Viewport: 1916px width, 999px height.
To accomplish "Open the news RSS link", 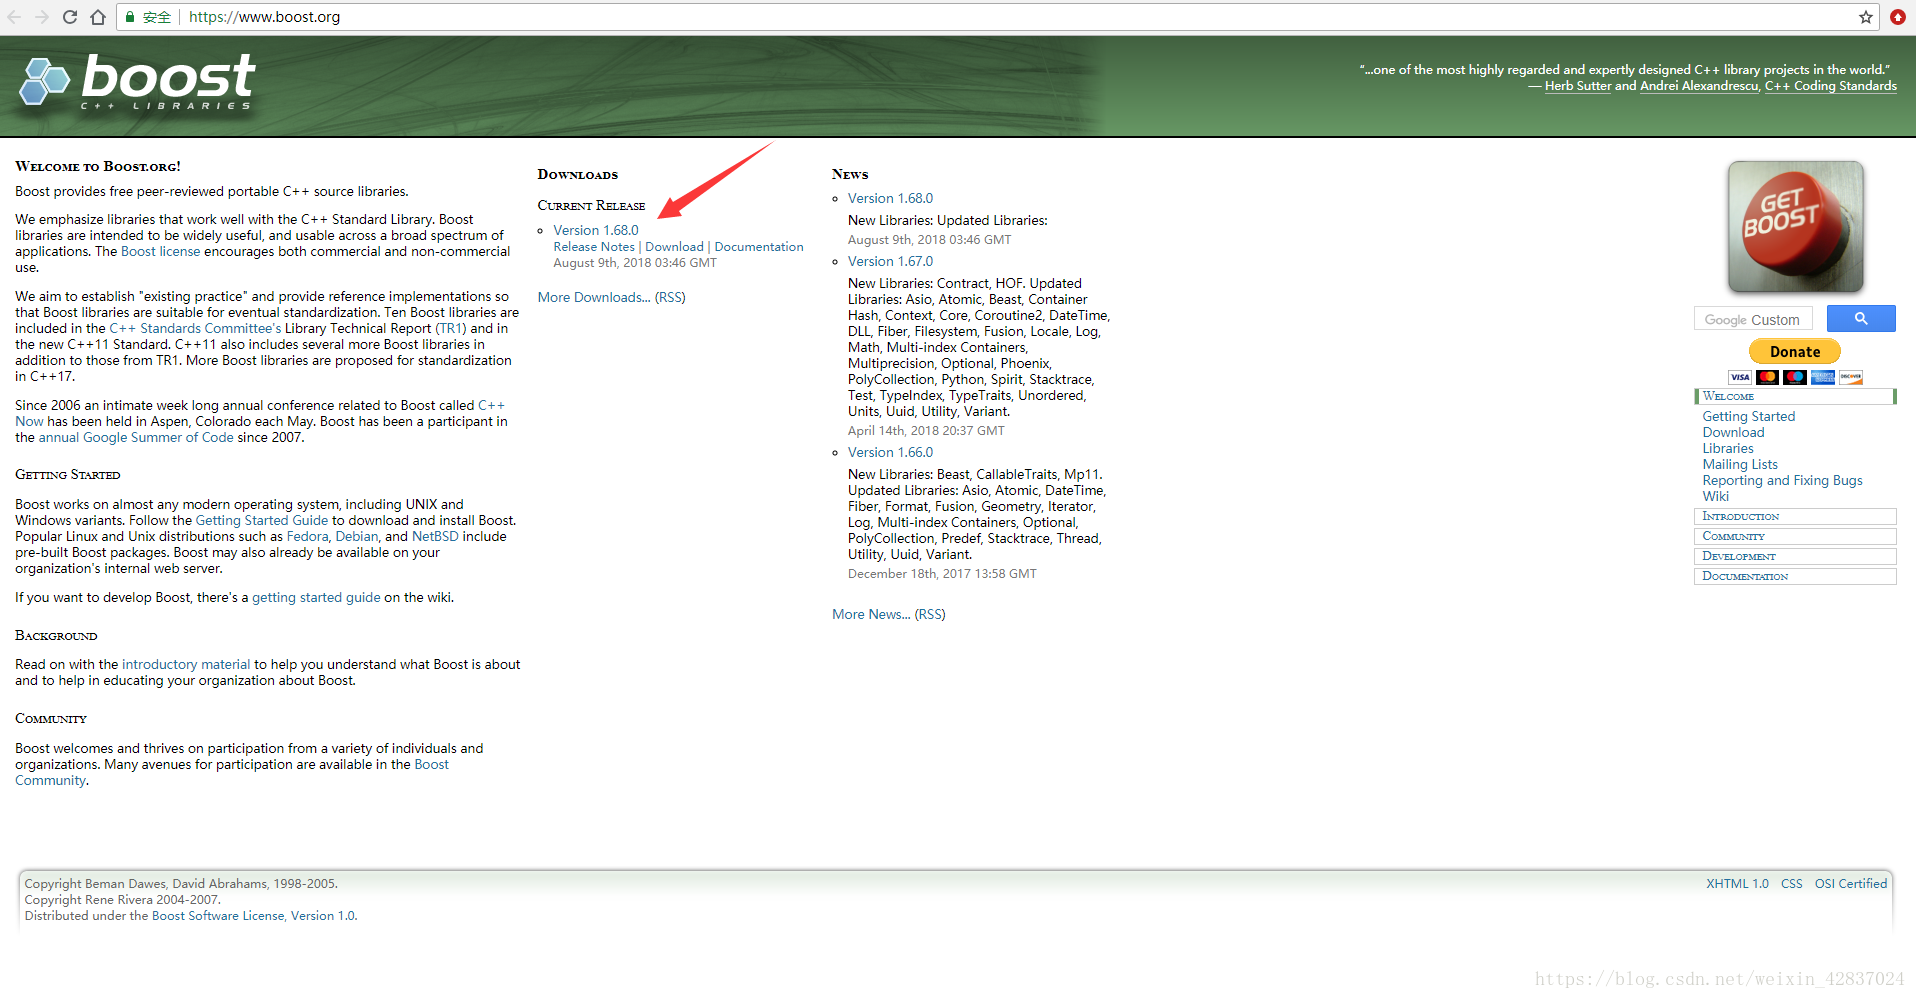I will (x=930, y=614).
